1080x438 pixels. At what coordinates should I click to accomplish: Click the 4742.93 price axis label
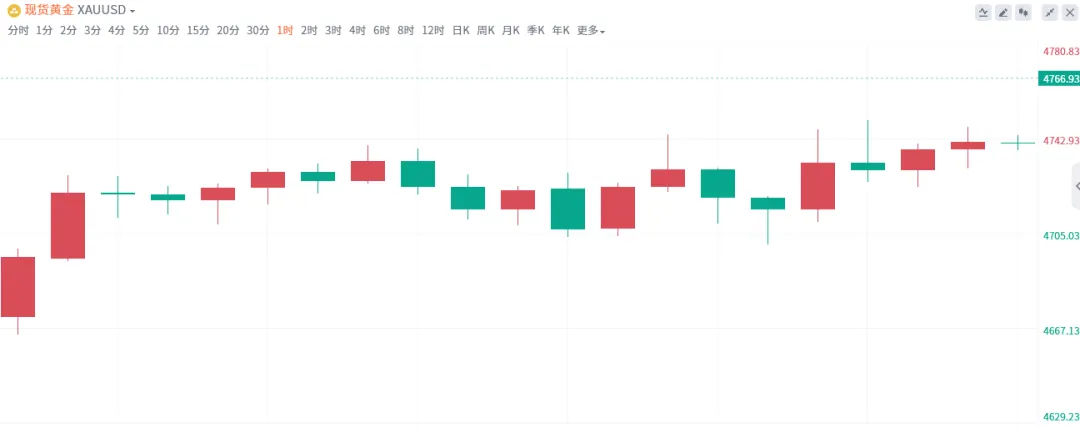click(x=1060, y=141)
